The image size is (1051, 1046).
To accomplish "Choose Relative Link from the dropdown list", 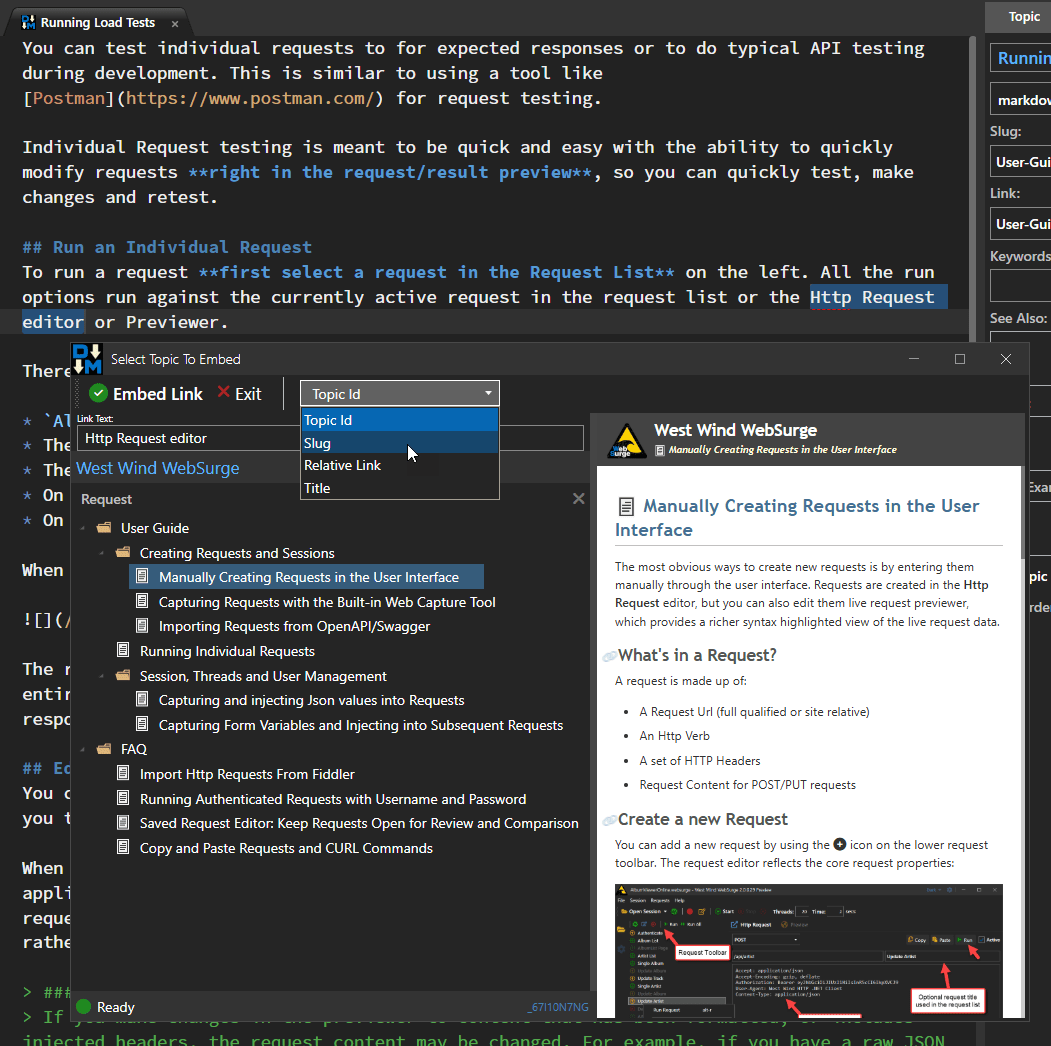I will coord(399,465).
